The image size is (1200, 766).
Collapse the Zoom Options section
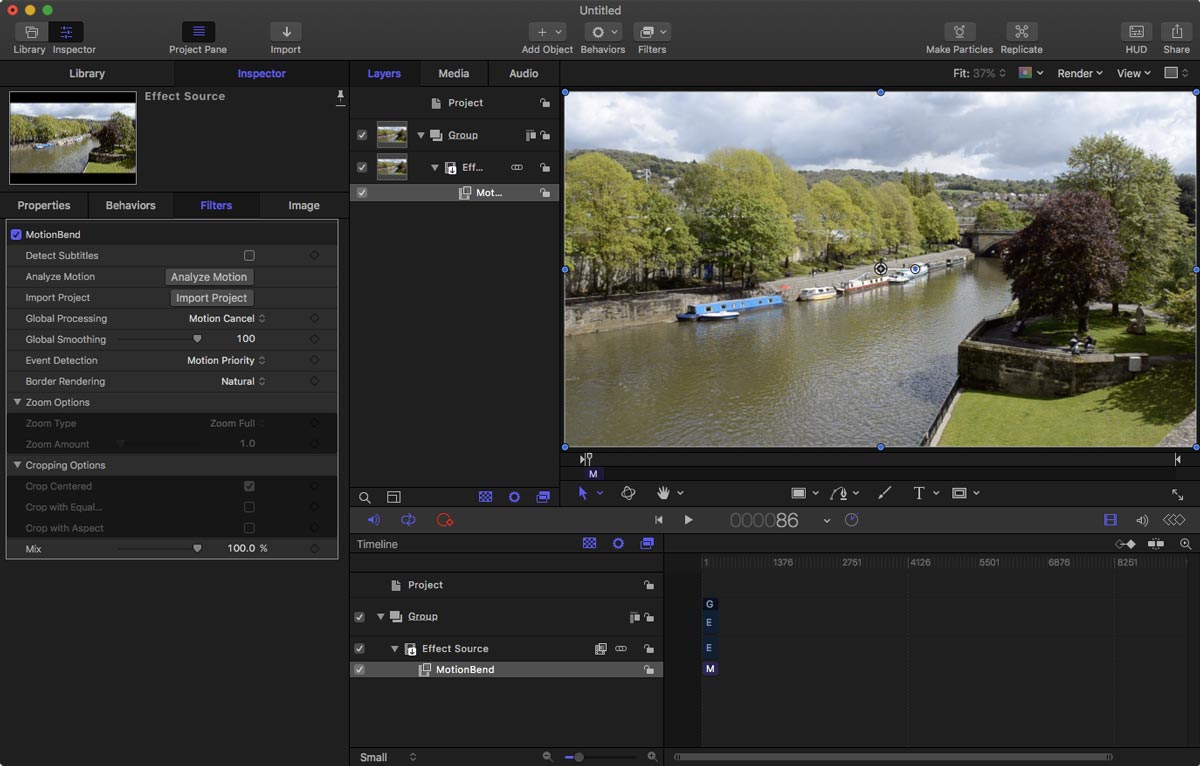tap(17, 403)
